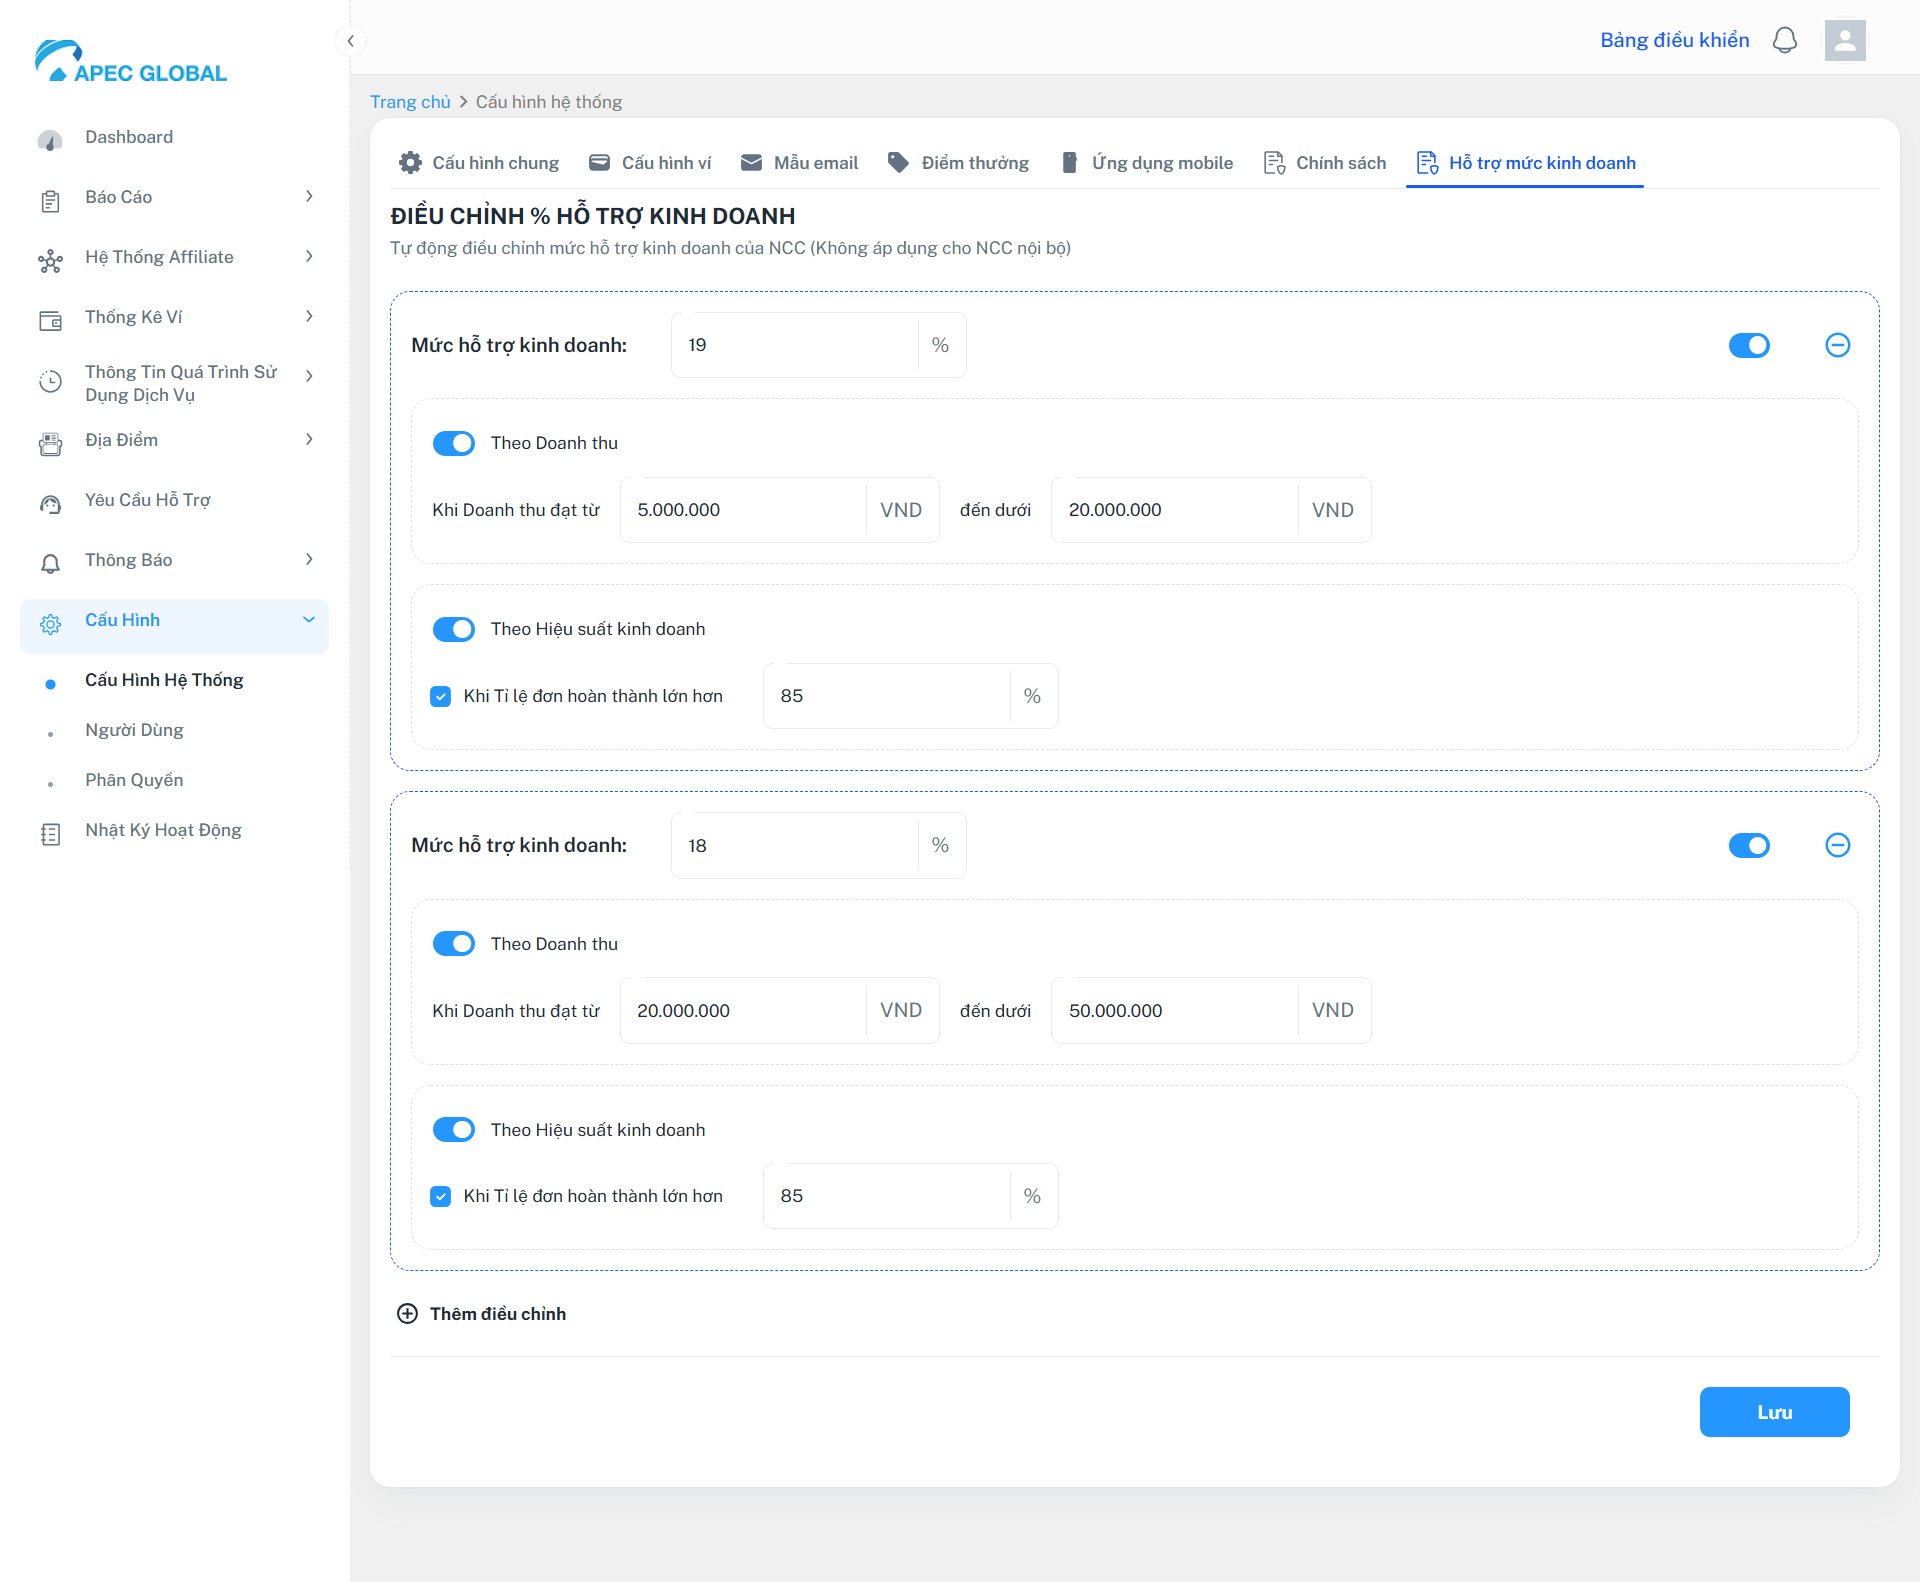Click the Yêu Cầu Hỗ Trợ headset icon
This screenshot has height=1582, width=1920.
tap(50, 503)
